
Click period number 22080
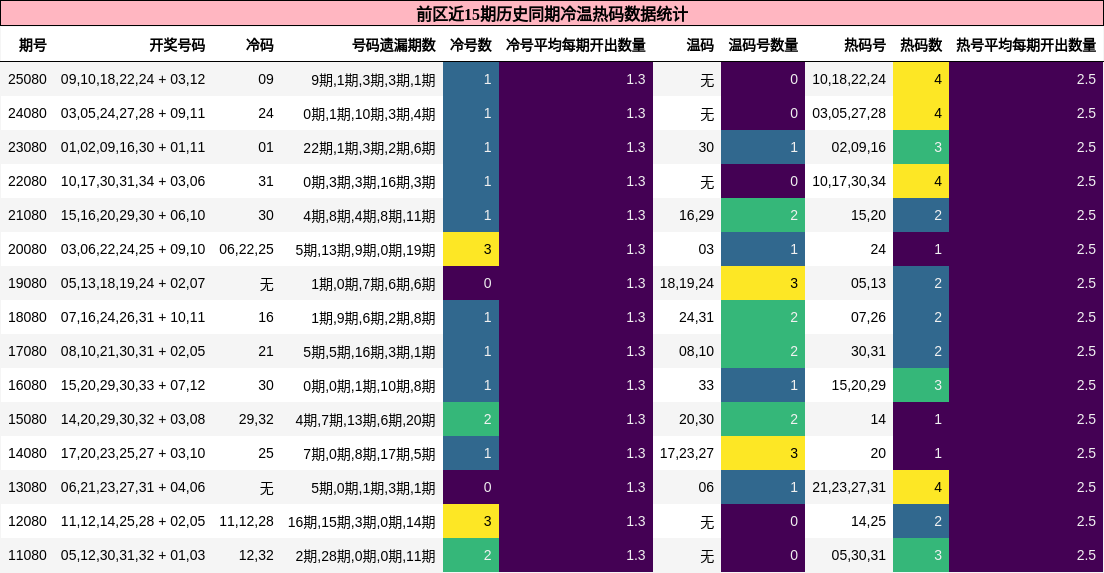click(x=27, y=182)
